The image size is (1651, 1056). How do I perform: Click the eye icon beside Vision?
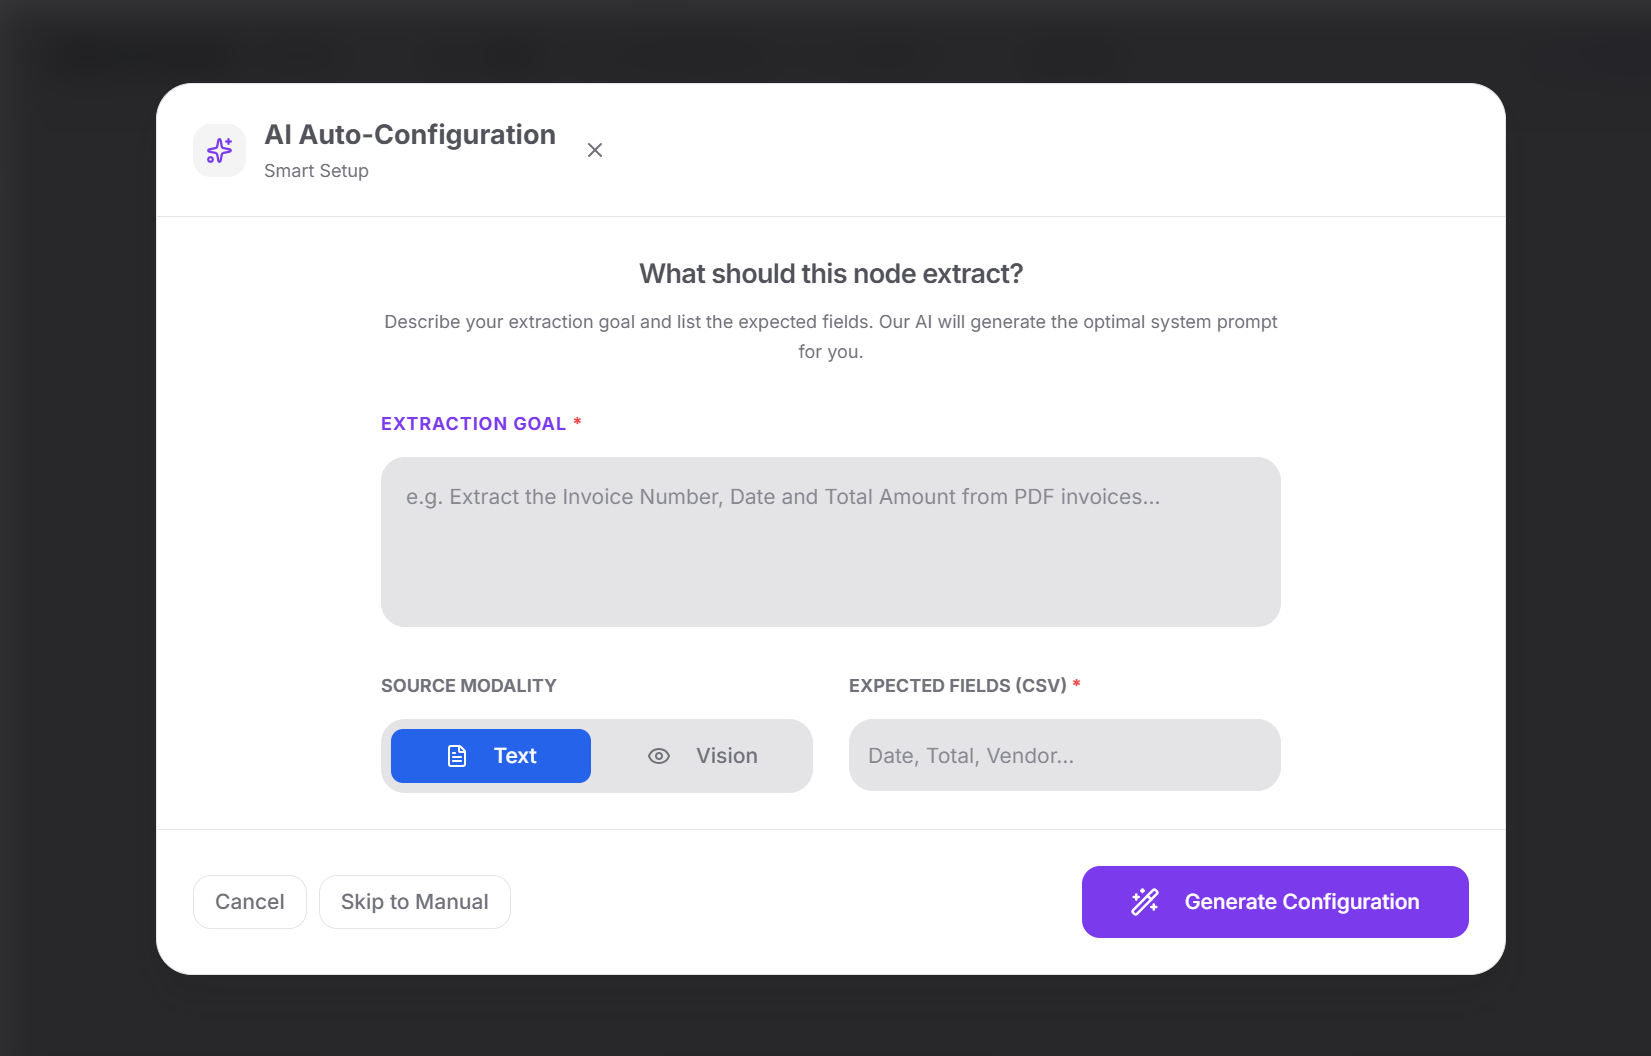coord(659,756)
